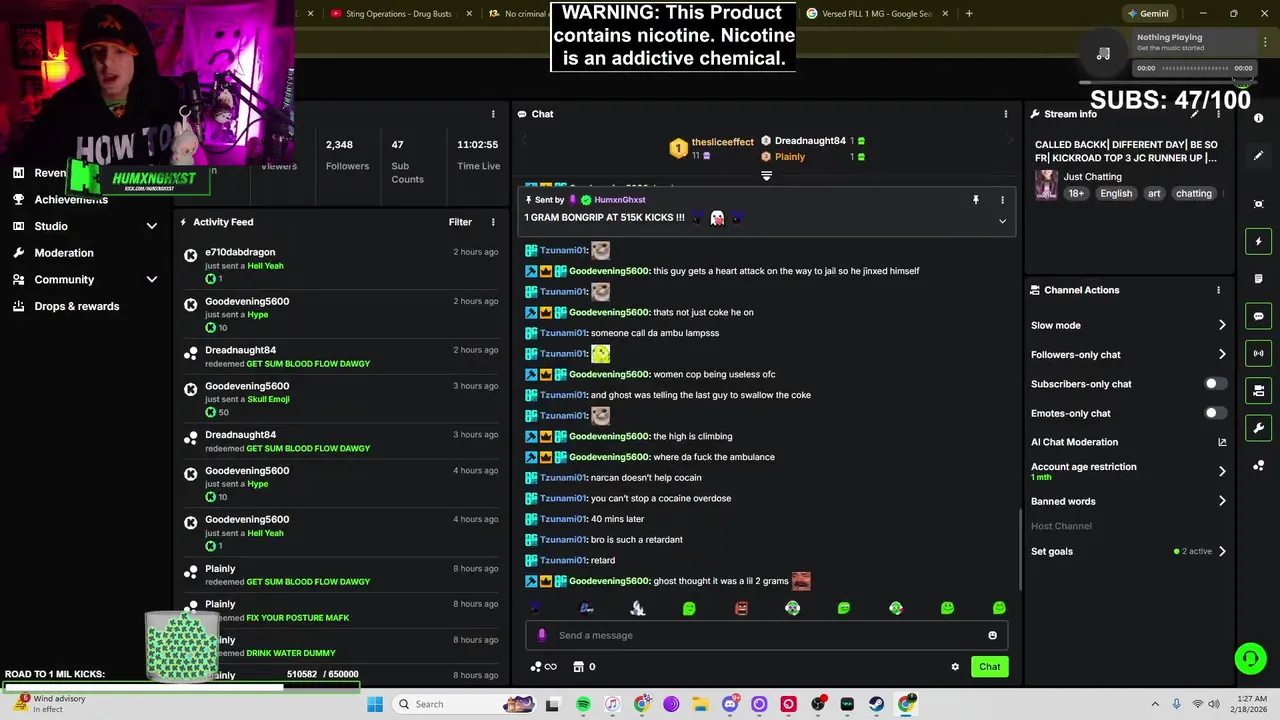Click the English stream tag
The image size is (1280, 720).
1116,194
